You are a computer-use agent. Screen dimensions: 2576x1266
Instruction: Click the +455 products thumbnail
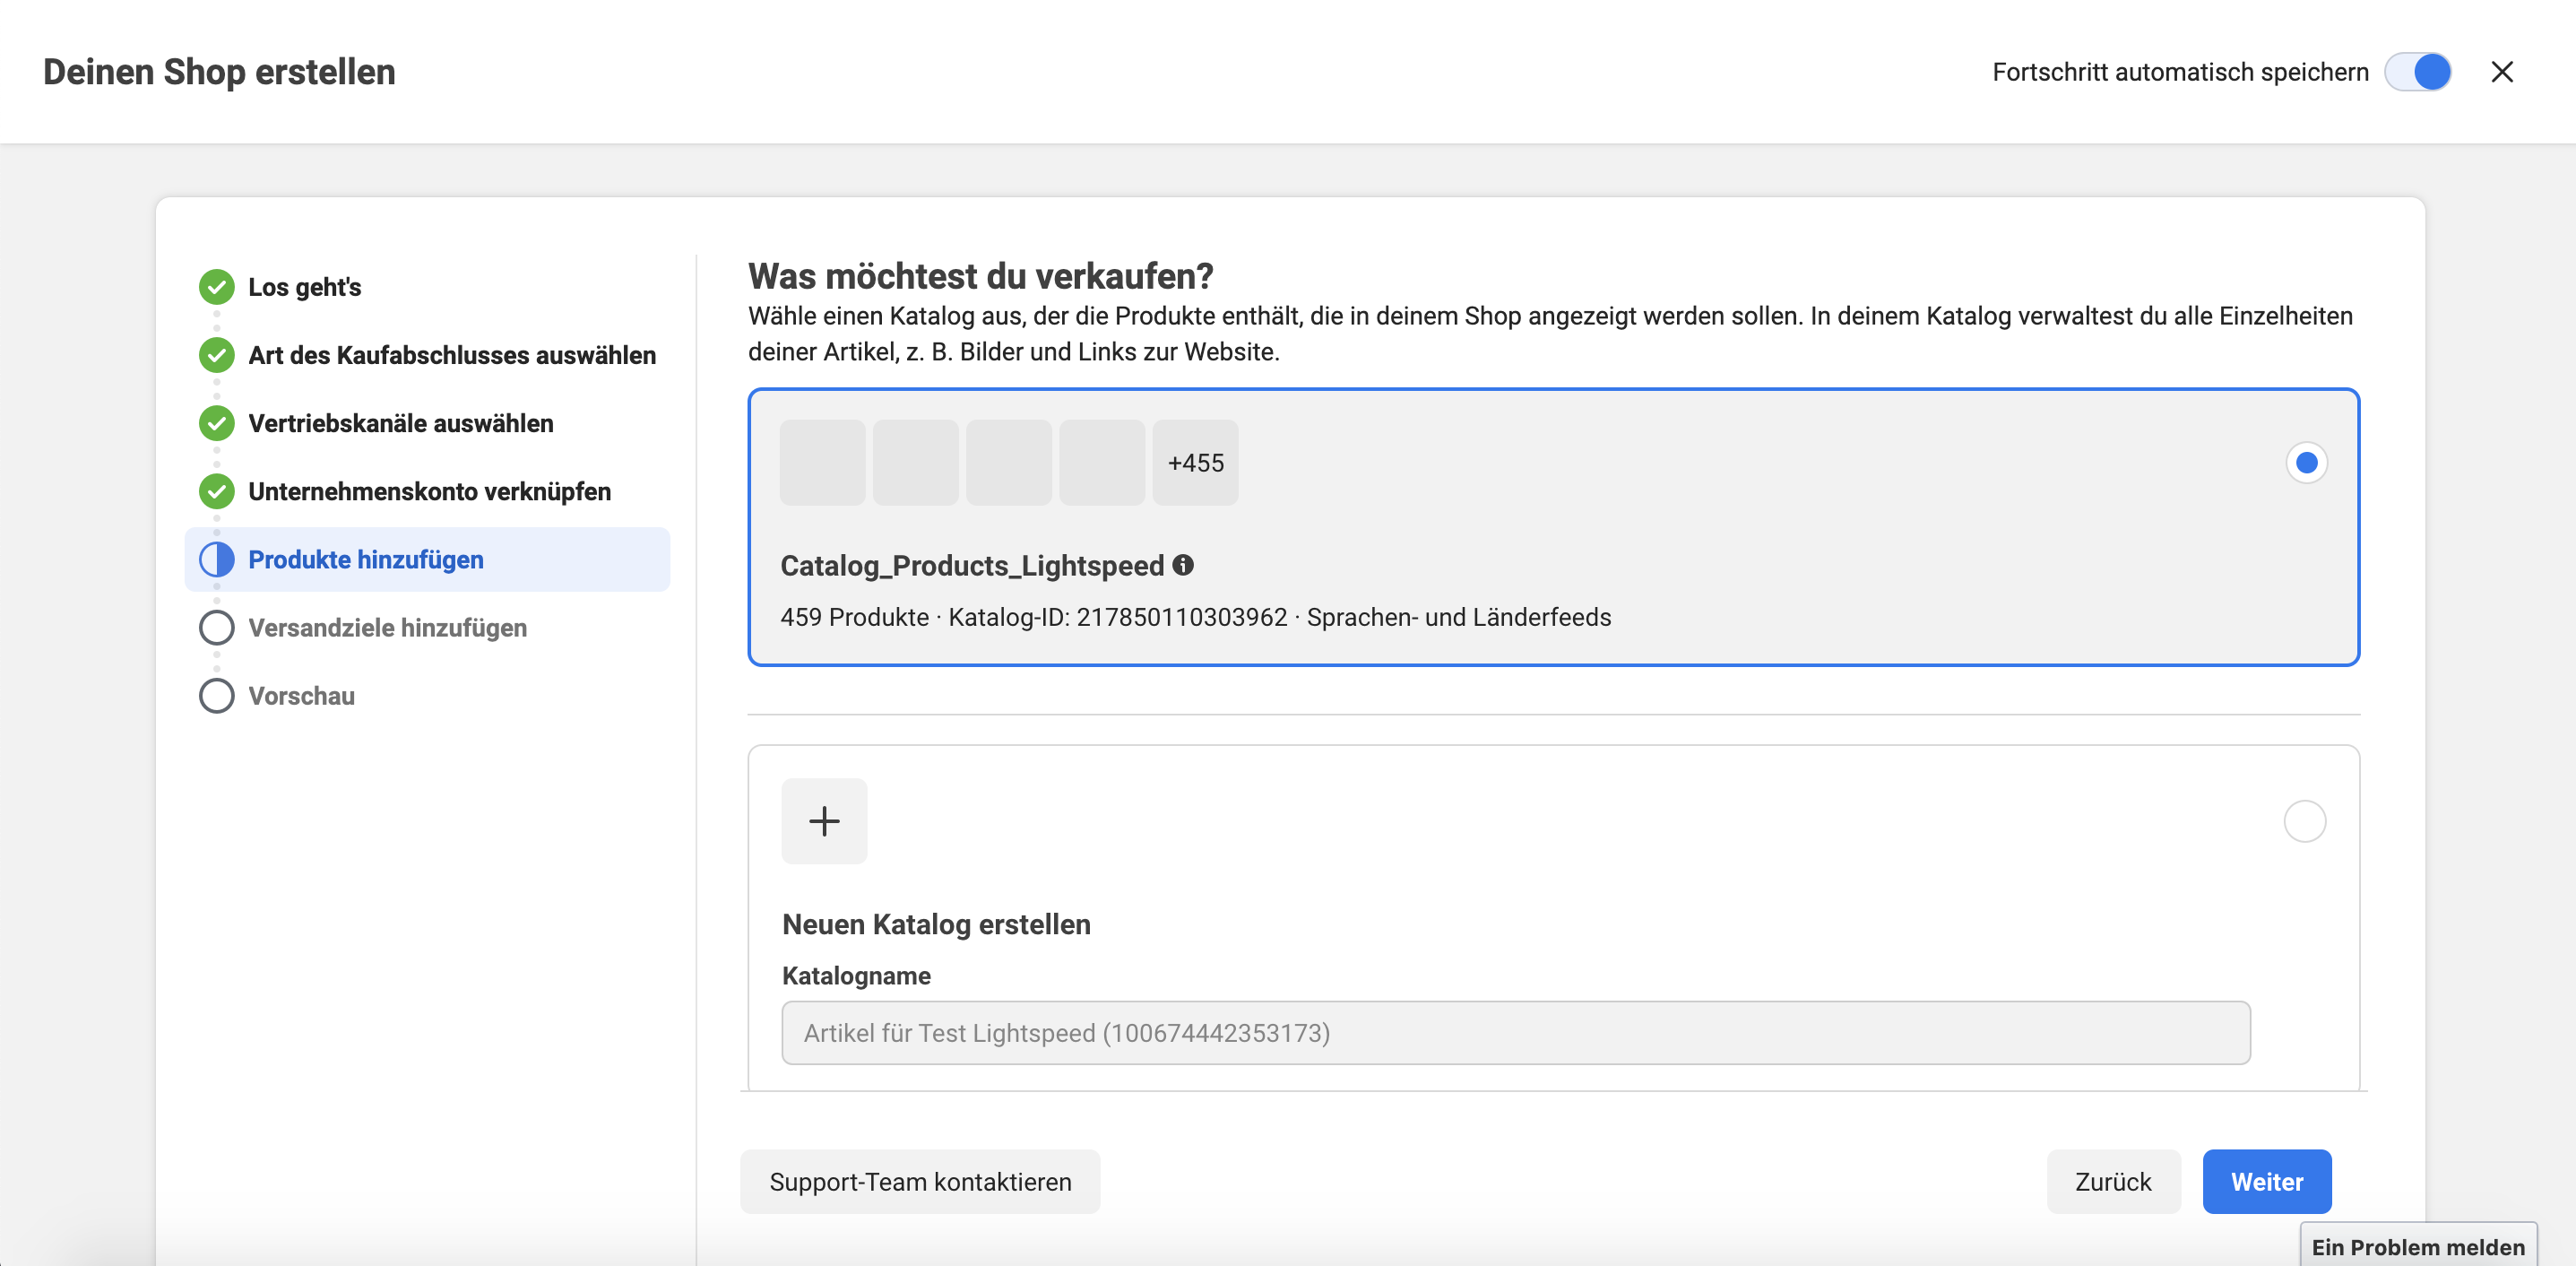[1195, 462]
